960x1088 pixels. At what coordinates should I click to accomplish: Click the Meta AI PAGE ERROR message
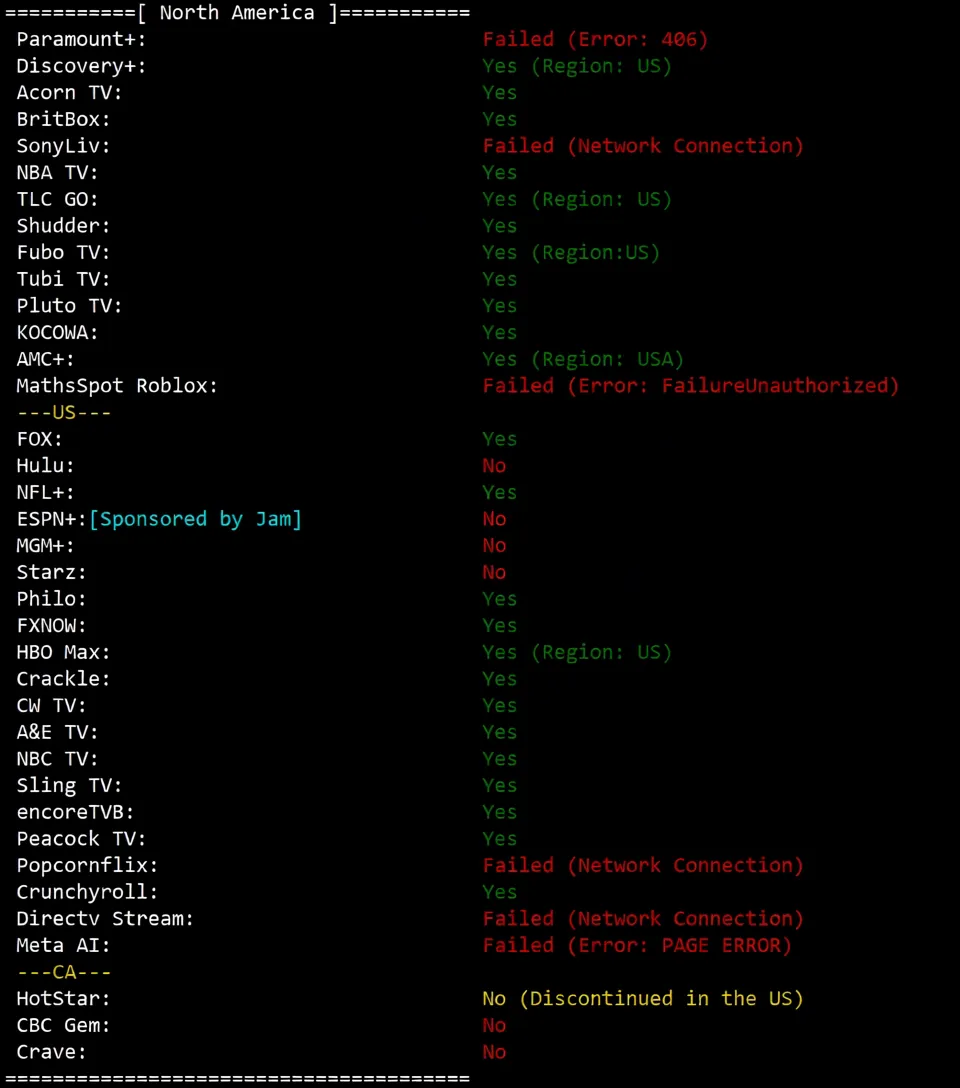[636, 945]
